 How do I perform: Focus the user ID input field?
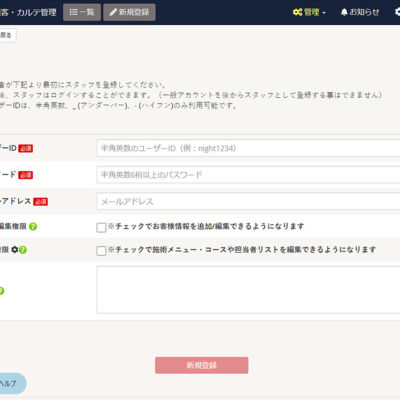pos(248,148)
